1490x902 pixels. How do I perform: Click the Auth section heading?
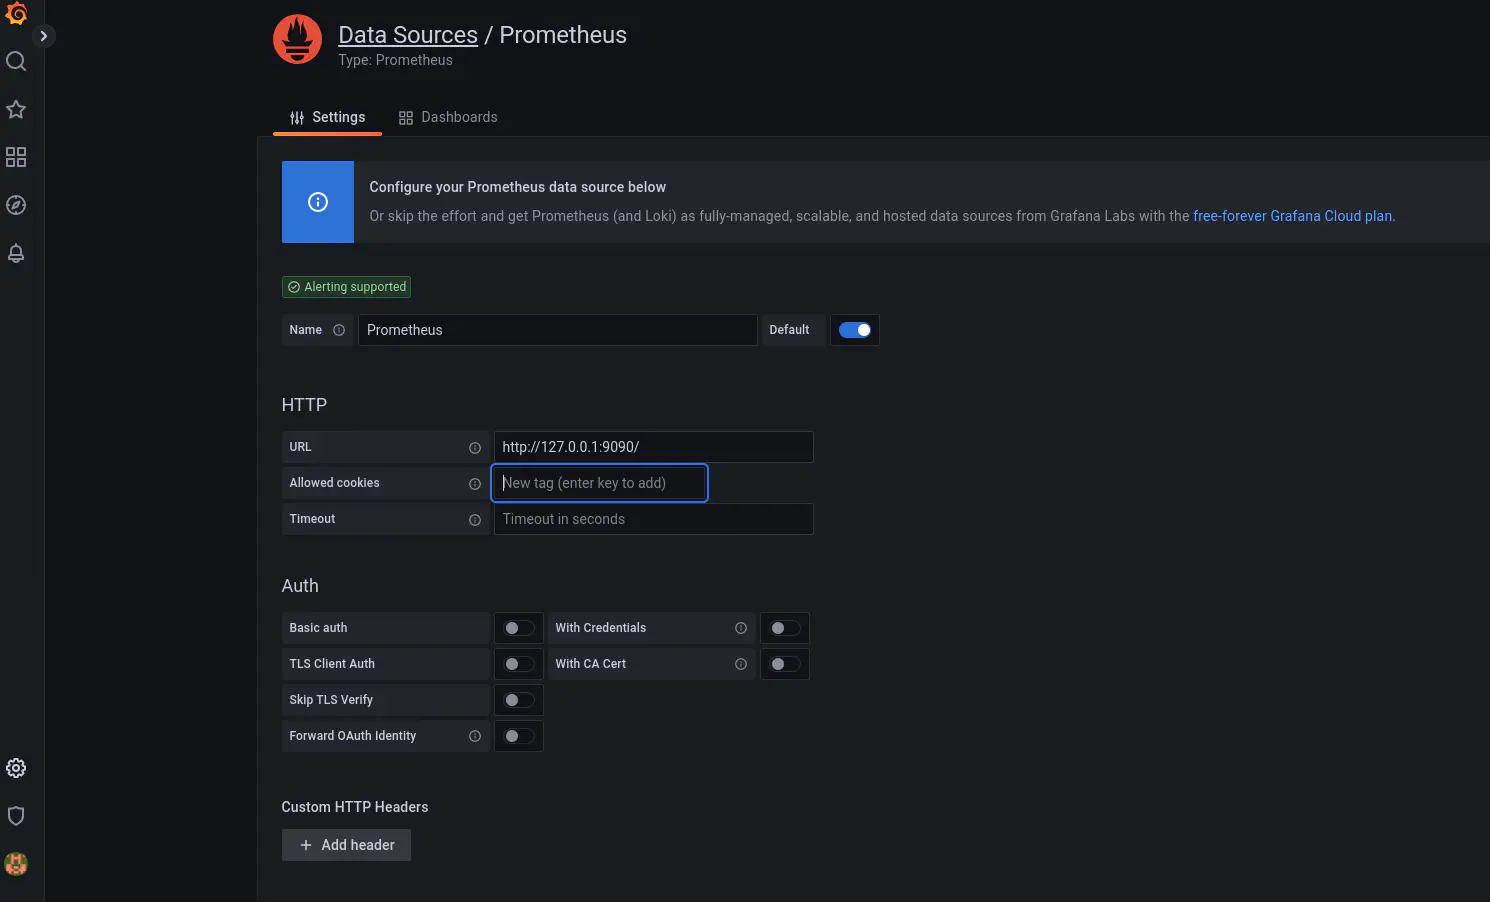300,586
